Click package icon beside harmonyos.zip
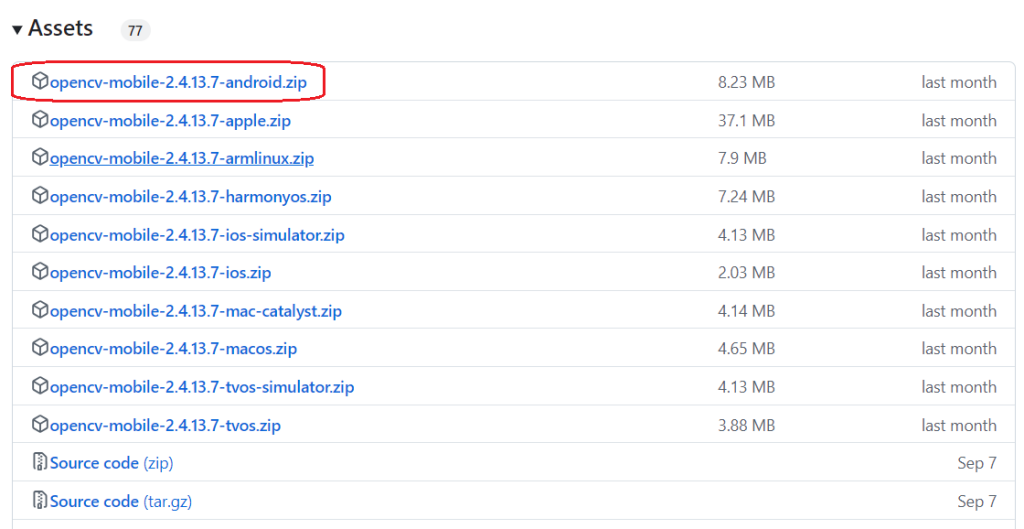Image resolution: width=1024 pixels, height=529 pixels. pos(40,196)
